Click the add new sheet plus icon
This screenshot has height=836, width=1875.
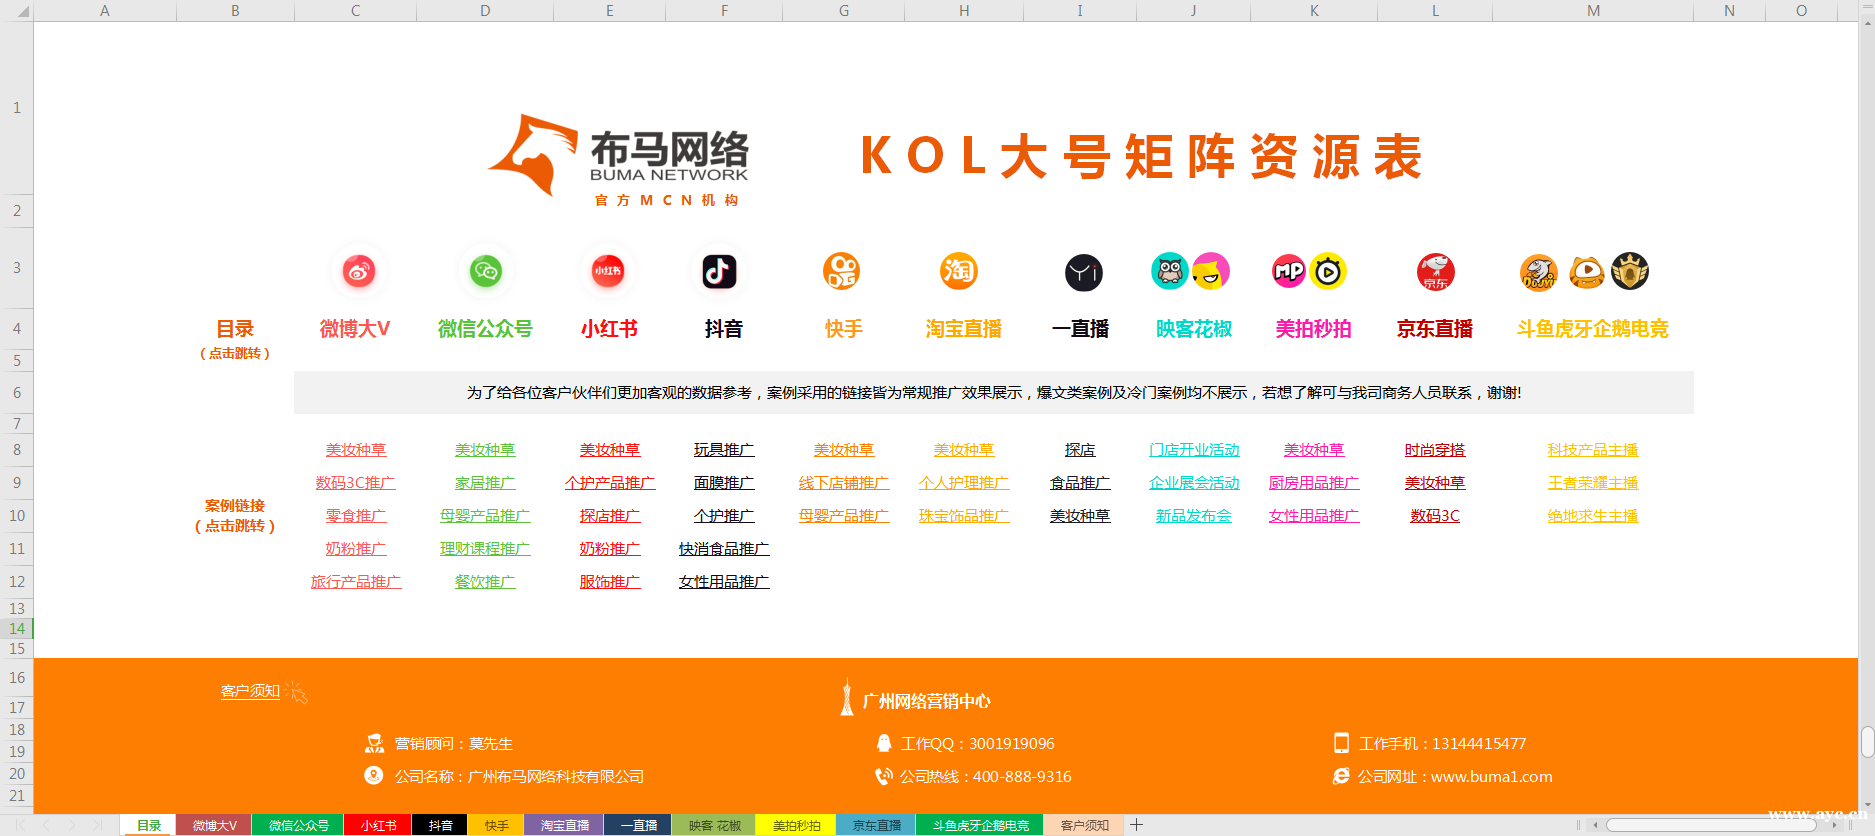coord(1137,825)
